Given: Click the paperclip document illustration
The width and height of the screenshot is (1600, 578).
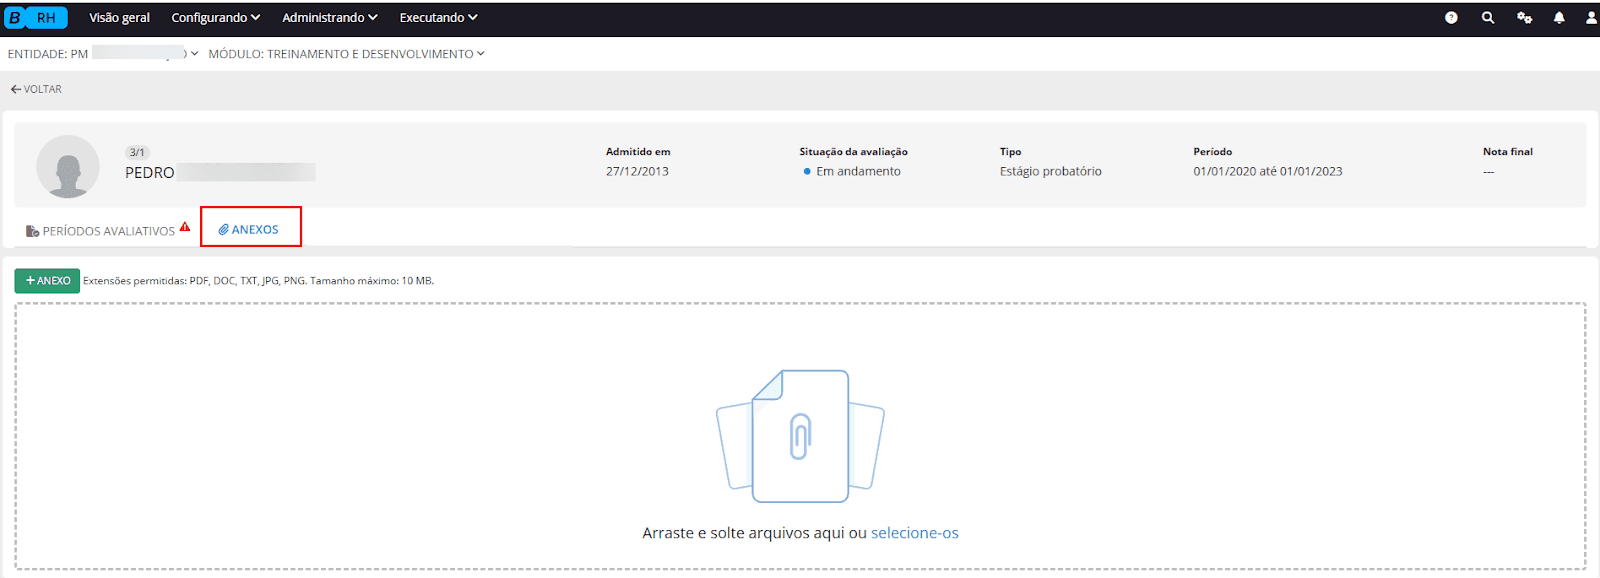Looking at the screenshot, I should (x=800, y=436).
